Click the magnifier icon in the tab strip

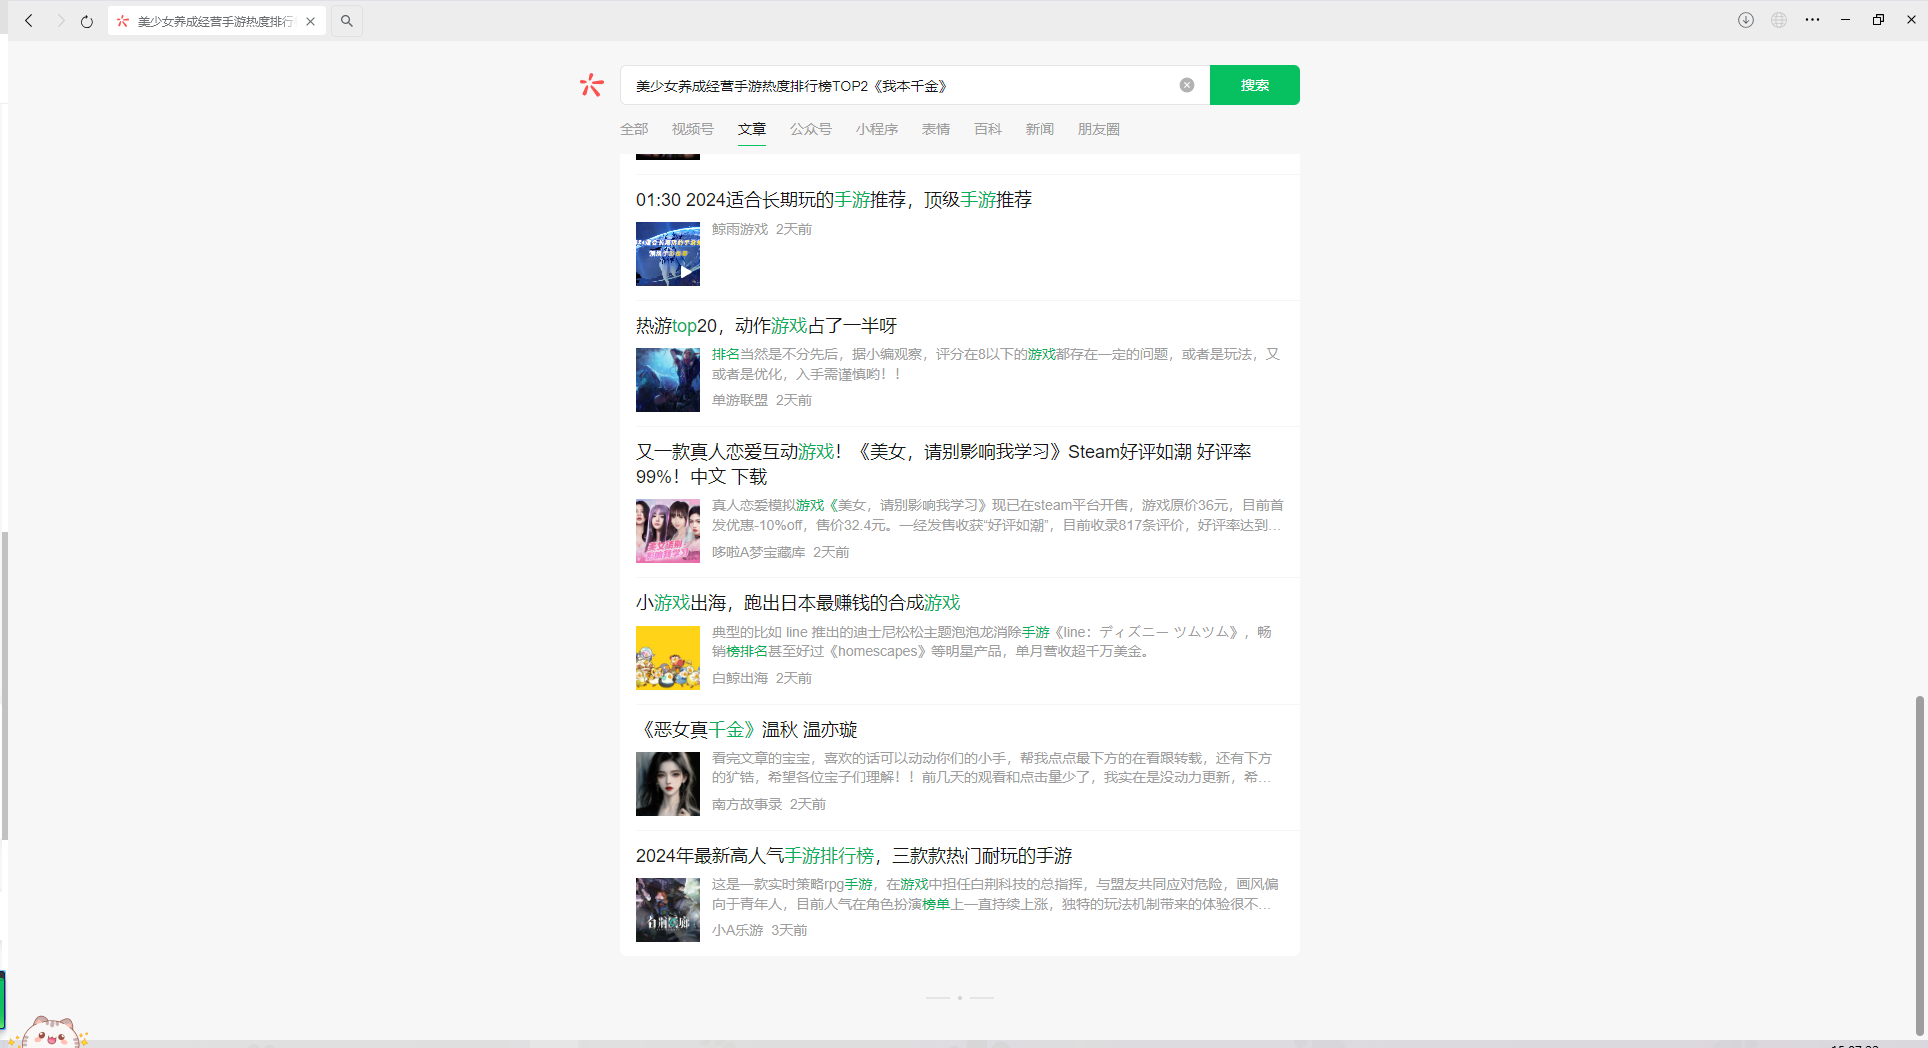coord(346,20)
